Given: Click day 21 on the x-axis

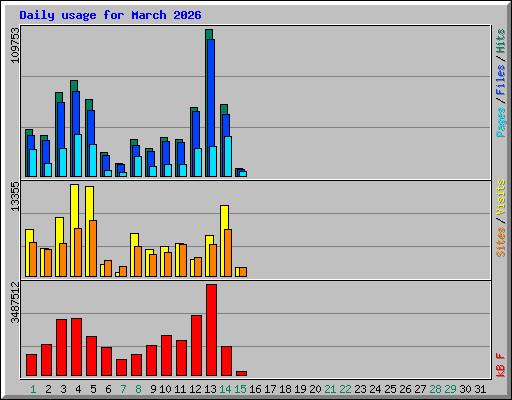Looking at the screenshot, I should coord(330,389).
